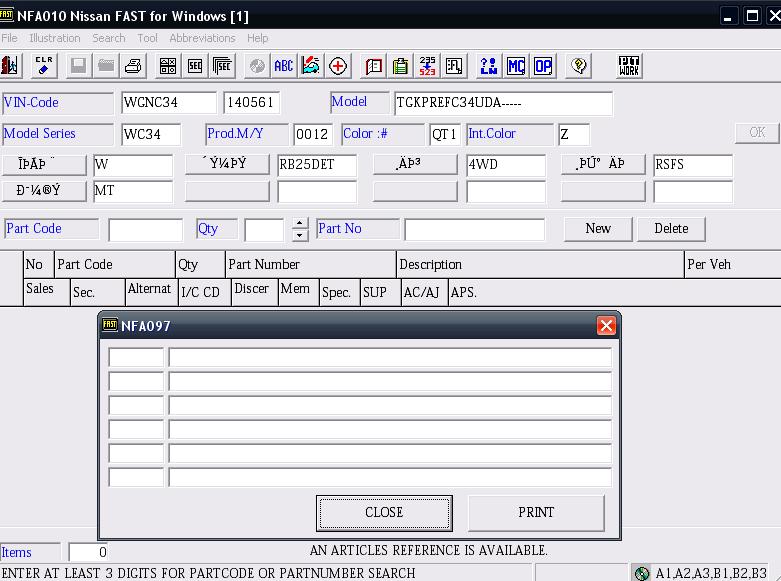Click the exit door toolbar icon
Viewport: 781px width, 581px height.
point(9,66)
